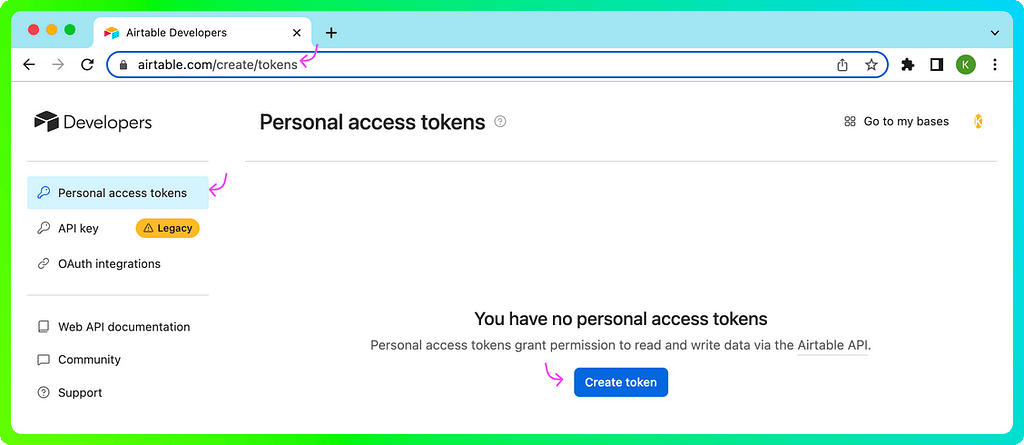This screenshot has width=1024, height=445.
Task: Open the Airtable account avatar menu
Action: pyautogui.click(x=978, y=122)
